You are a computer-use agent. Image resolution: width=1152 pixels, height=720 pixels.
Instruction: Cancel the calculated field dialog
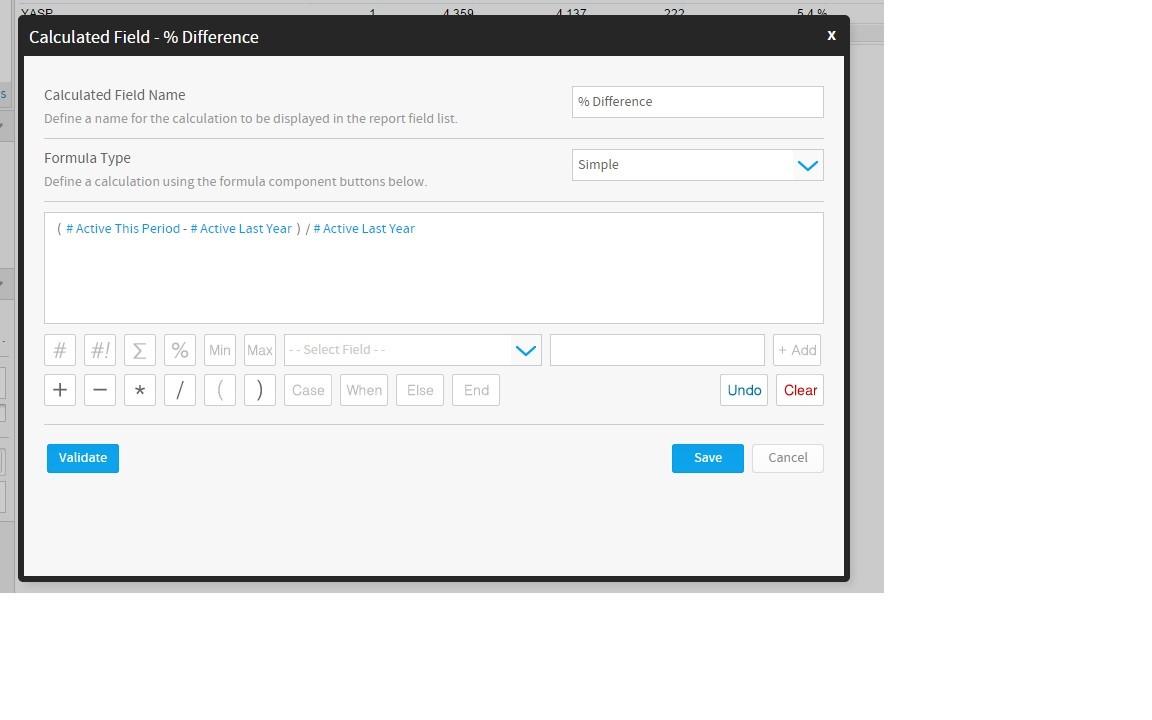click(x=788, y=458)
